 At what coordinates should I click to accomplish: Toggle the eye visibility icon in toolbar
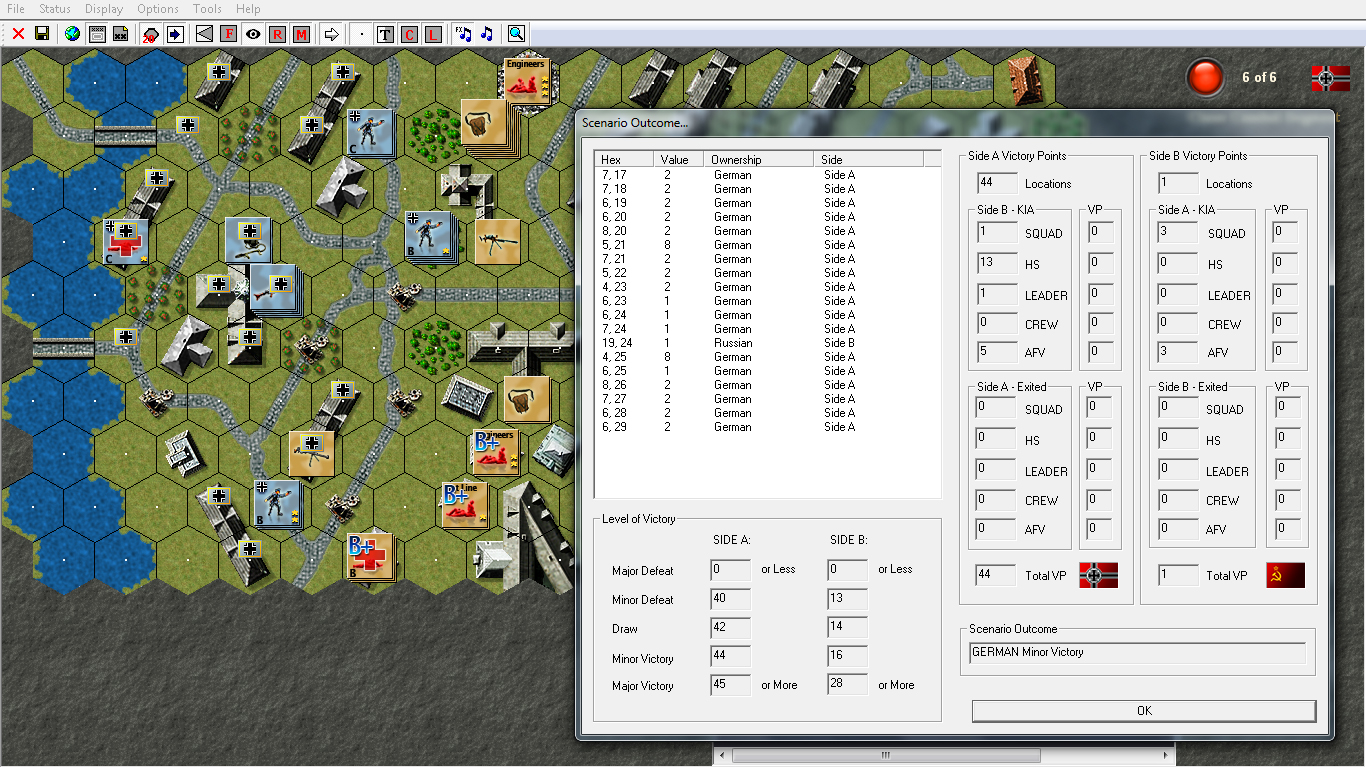[x=253, y=34]
